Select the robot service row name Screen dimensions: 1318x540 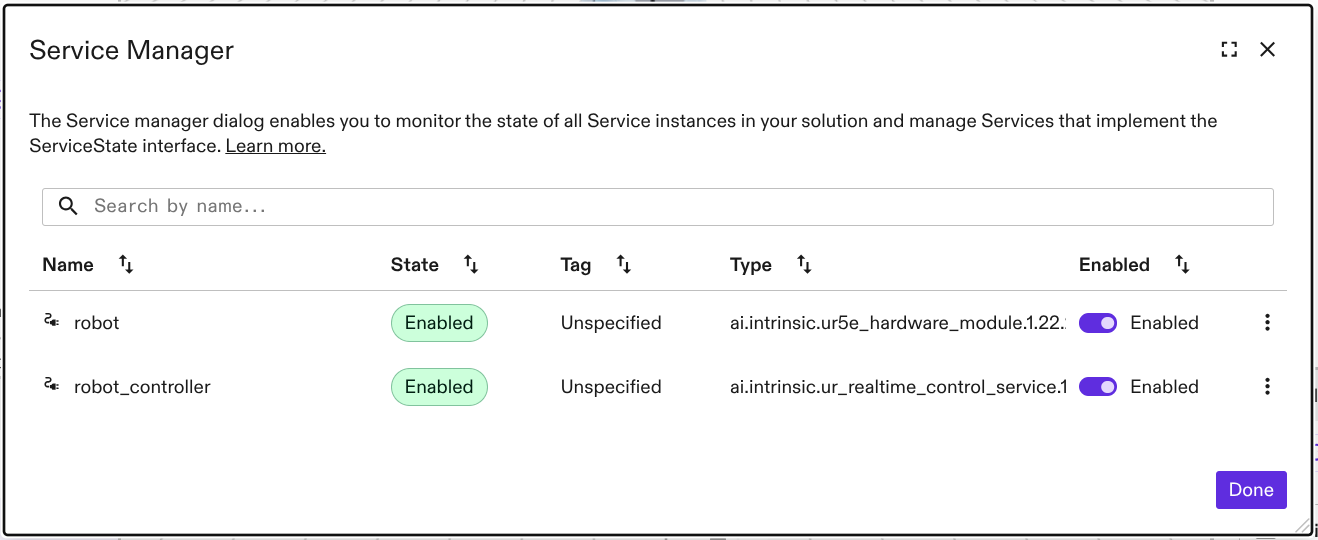tap(97, 323)
